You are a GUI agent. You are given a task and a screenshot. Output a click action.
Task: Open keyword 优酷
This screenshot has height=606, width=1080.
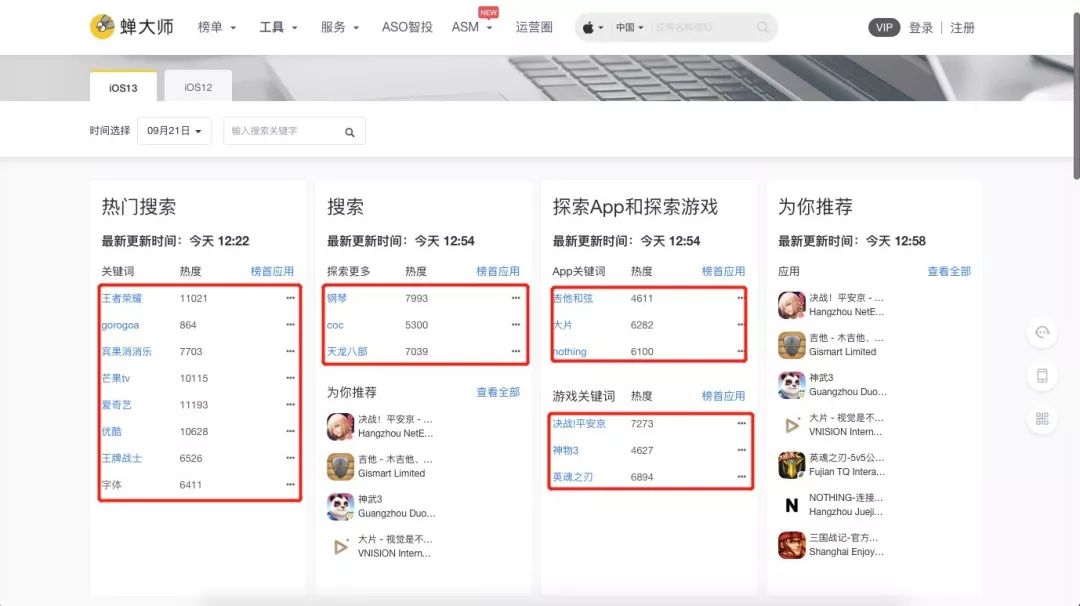pyautogui.click(x=111, y=431)
